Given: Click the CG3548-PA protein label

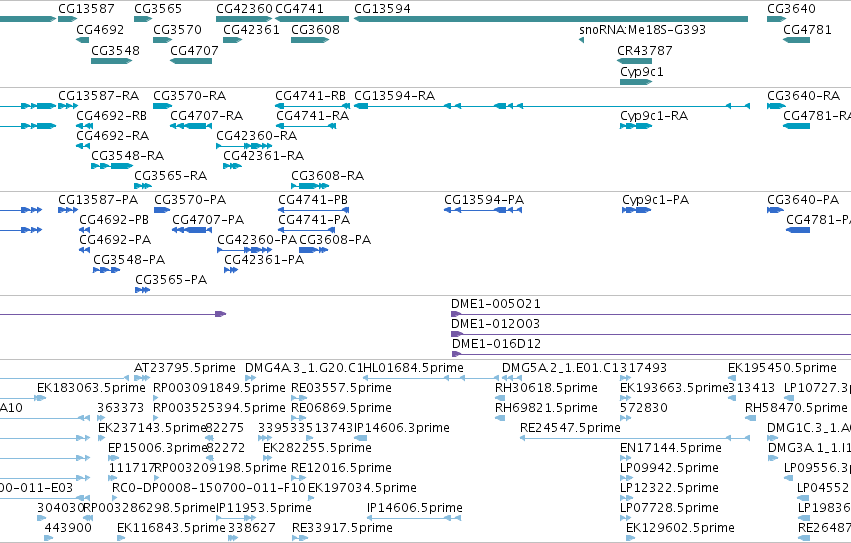Looking at the screenshot, I should point(129,260).
